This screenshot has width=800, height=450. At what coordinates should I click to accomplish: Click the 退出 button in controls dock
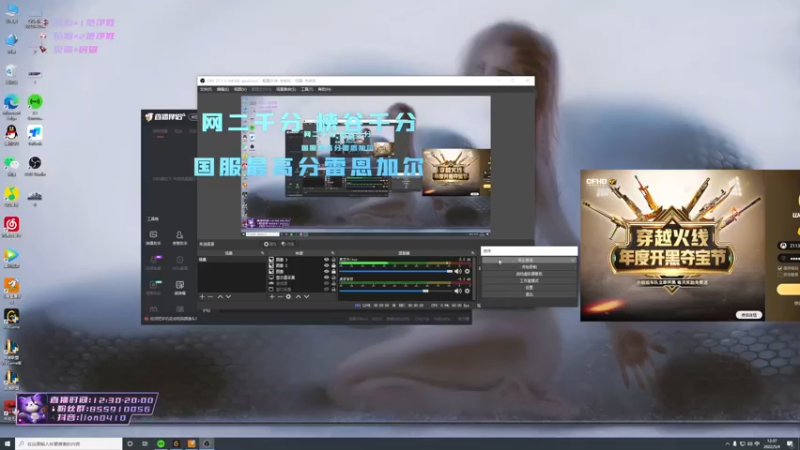(529, 294)
